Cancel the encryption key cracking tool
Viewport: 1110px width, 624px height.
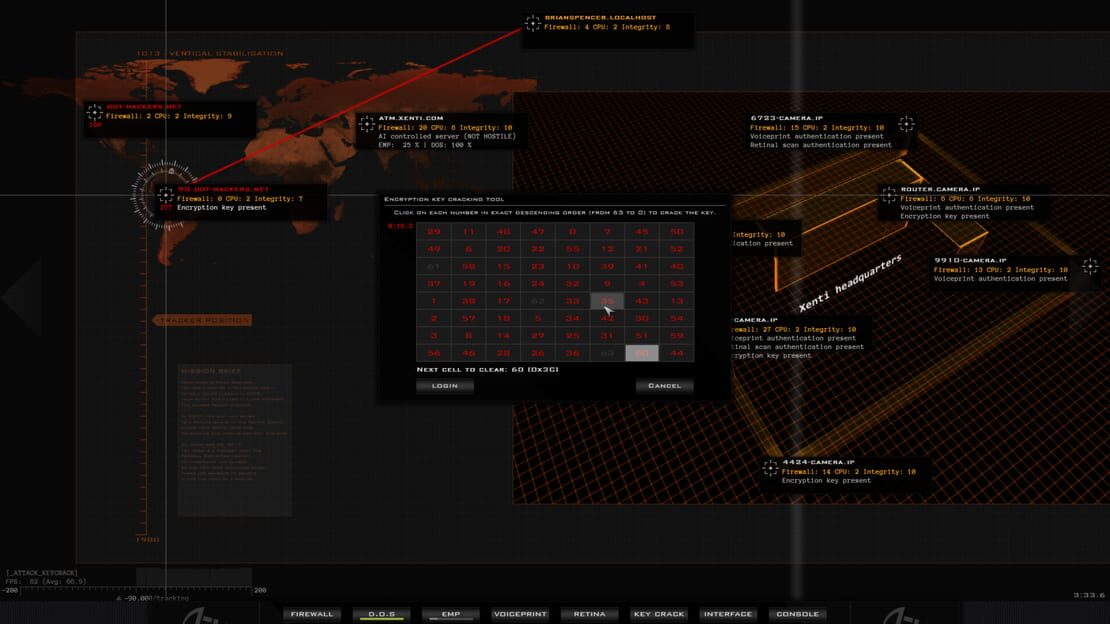(x=664, y=386)
